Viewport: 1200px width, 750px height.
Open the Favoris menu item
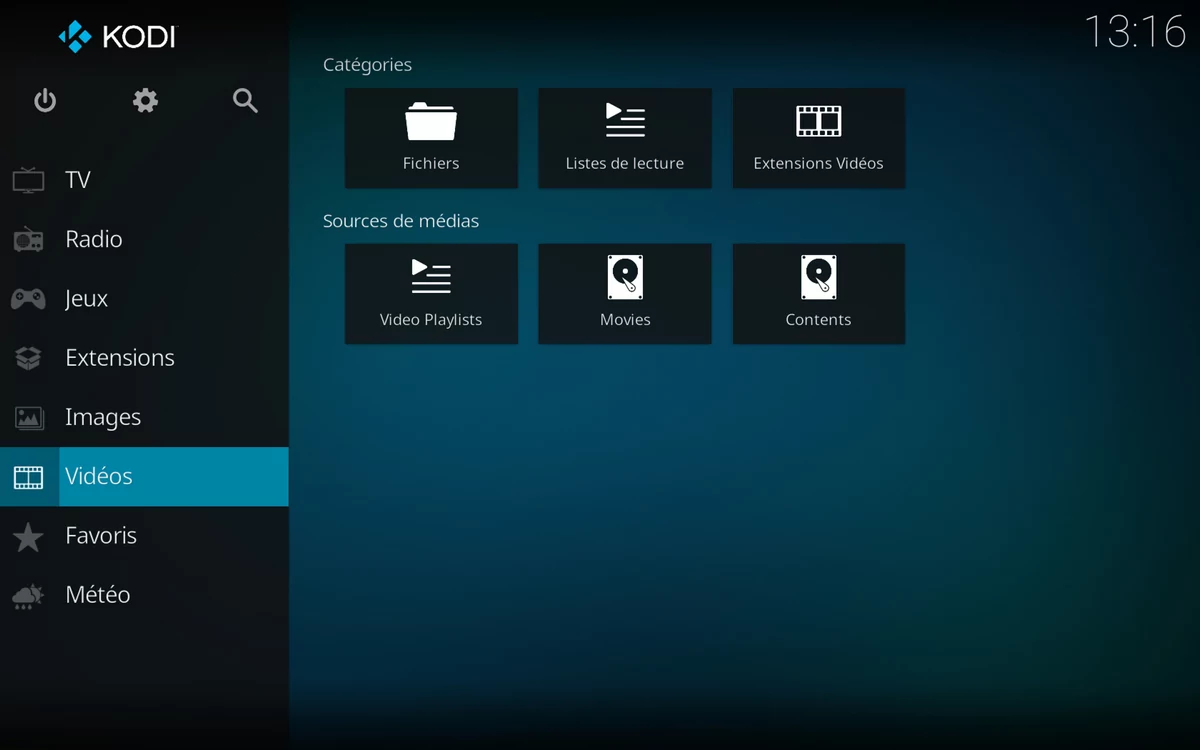point(144,536)
